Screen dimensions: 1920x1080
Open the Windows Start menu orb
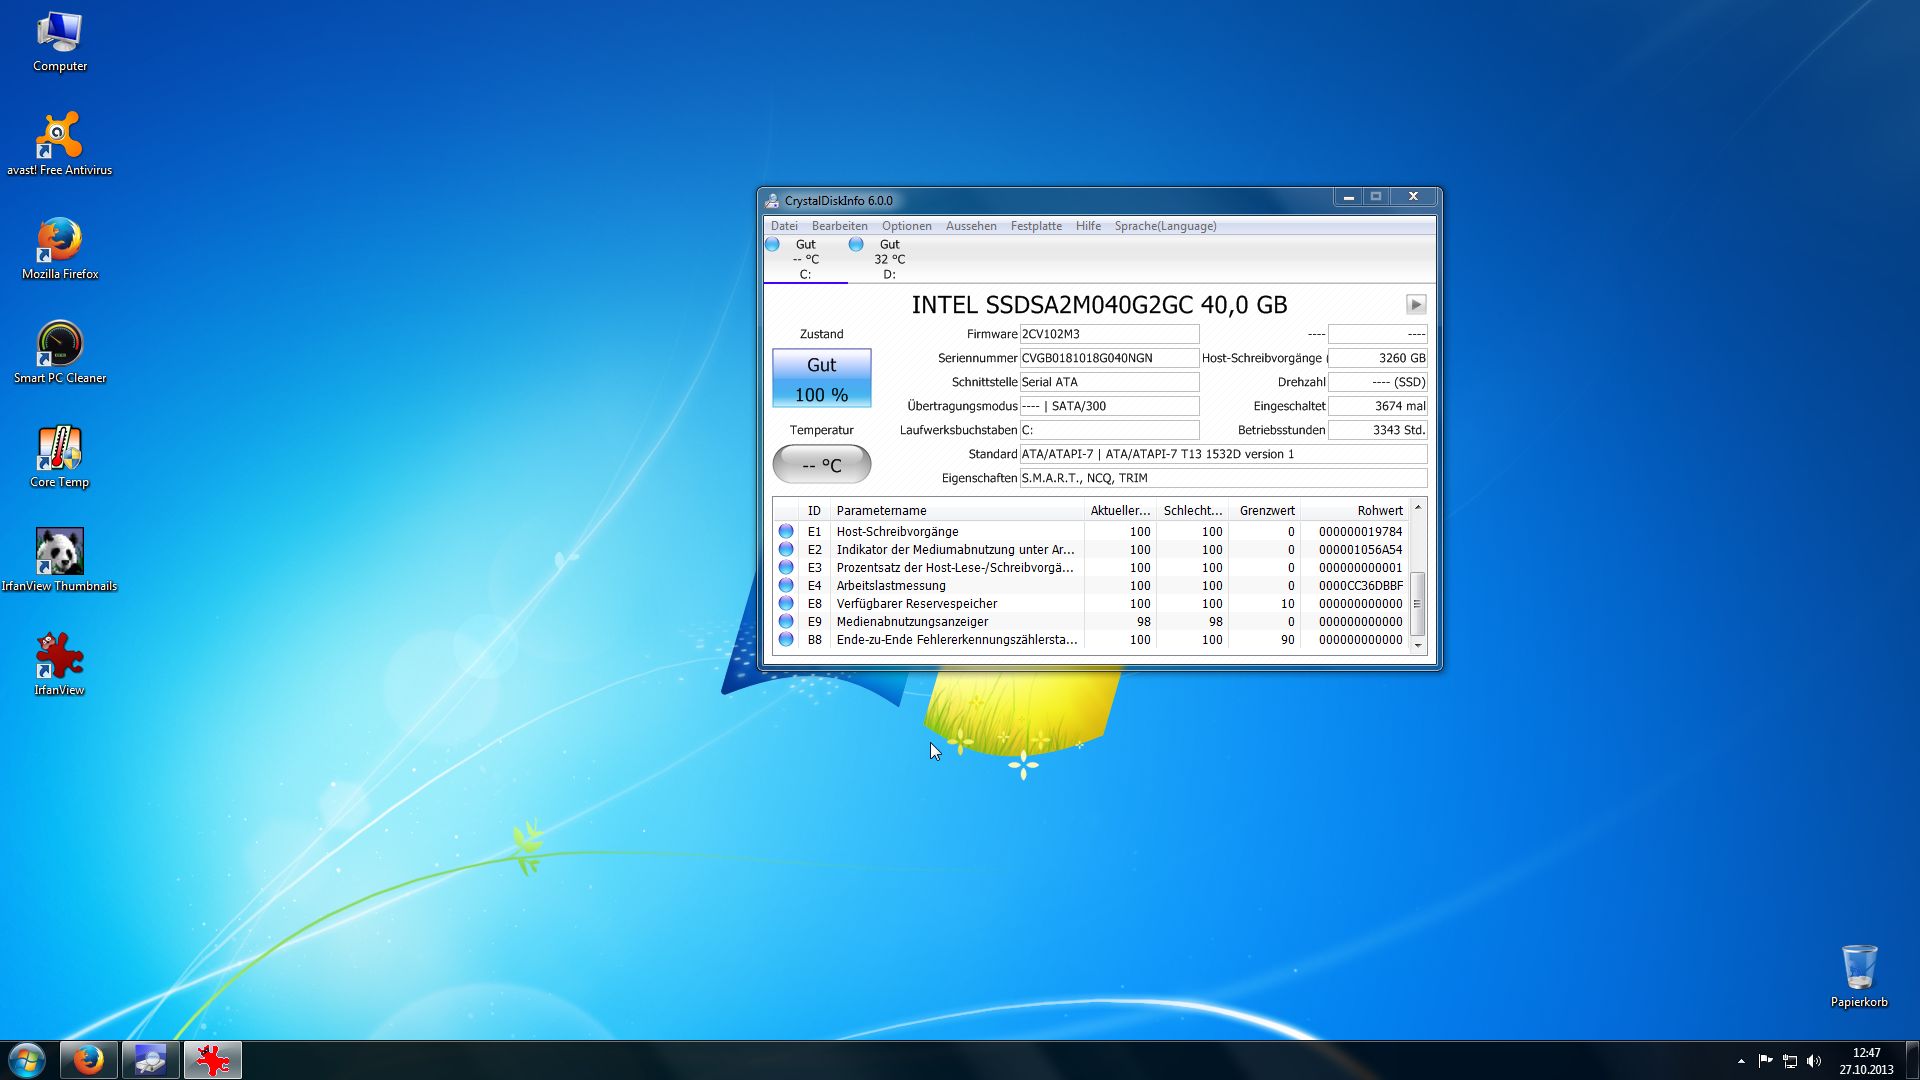click(27, 1060)
